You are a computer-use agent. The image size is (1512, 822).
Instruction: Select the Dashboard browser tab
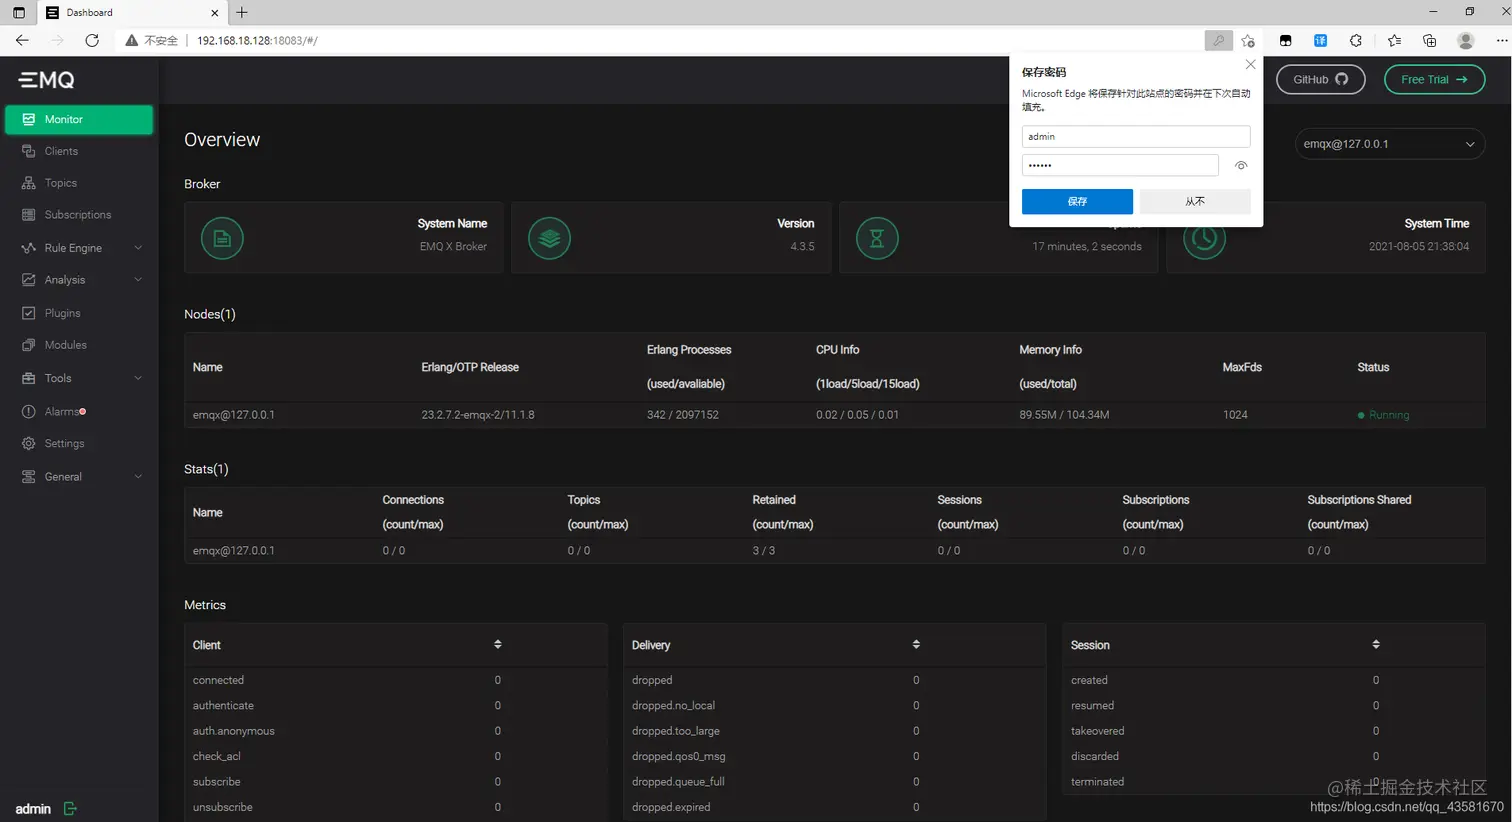click(x=132, y=13)
